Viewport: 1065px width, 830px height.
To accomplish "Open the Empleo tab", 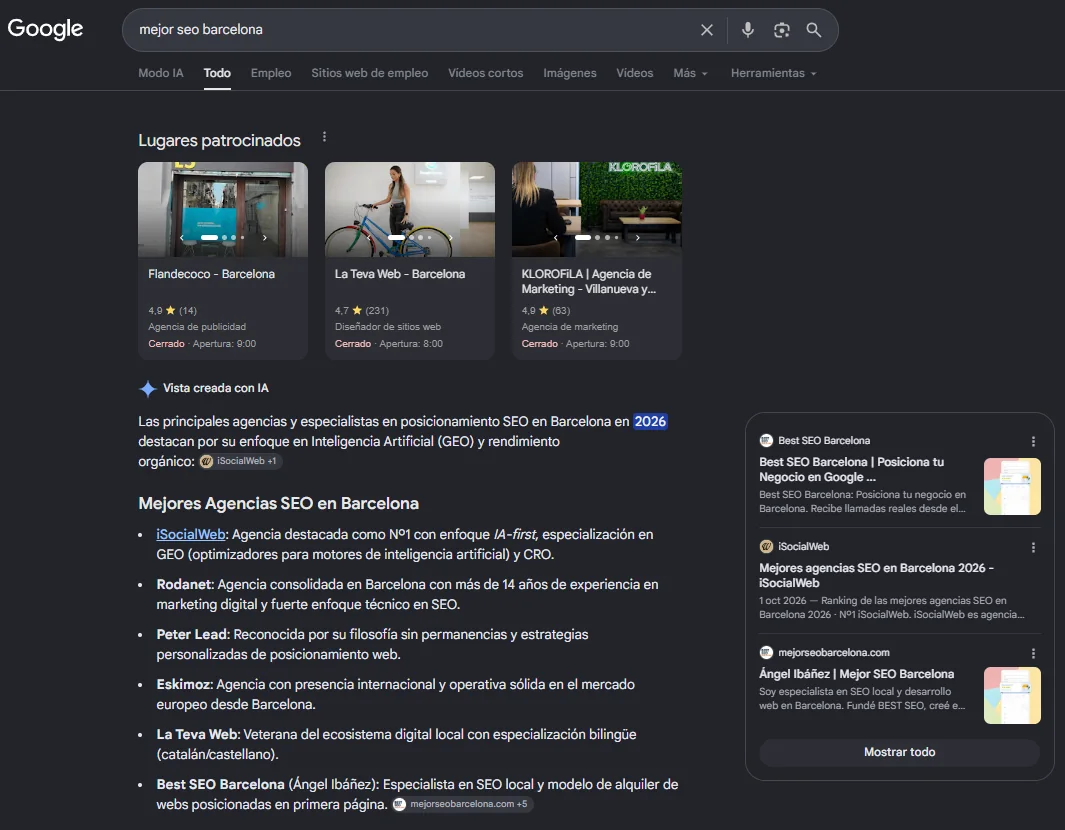I will click(x=271, y=73).
